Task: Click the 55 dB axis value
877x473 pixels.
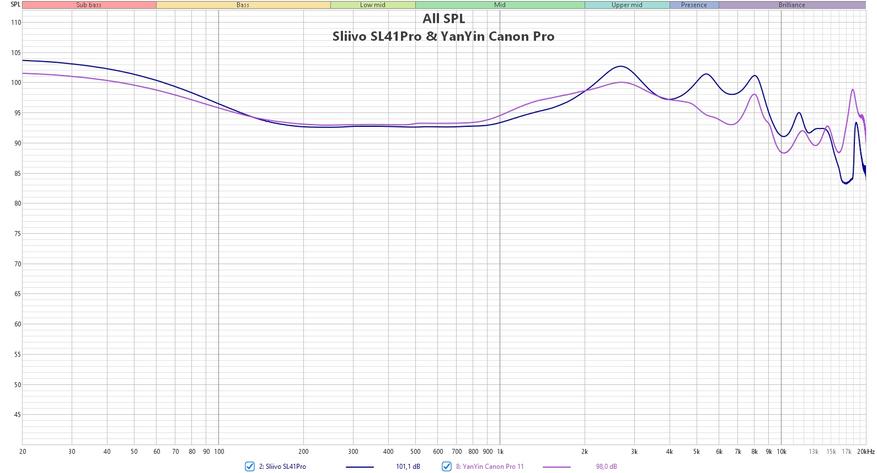Action: pos(17,354)
